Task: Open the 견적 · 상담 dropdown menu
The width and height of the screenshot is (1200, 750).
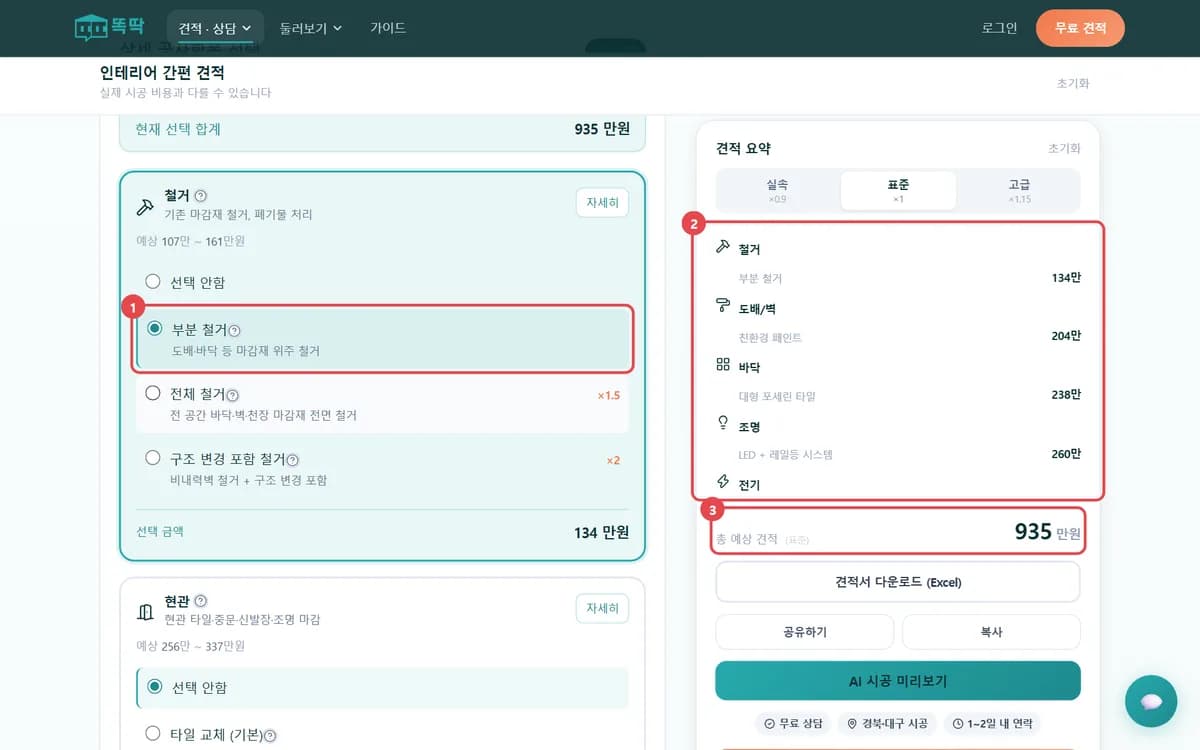Action: click(215, 28)
